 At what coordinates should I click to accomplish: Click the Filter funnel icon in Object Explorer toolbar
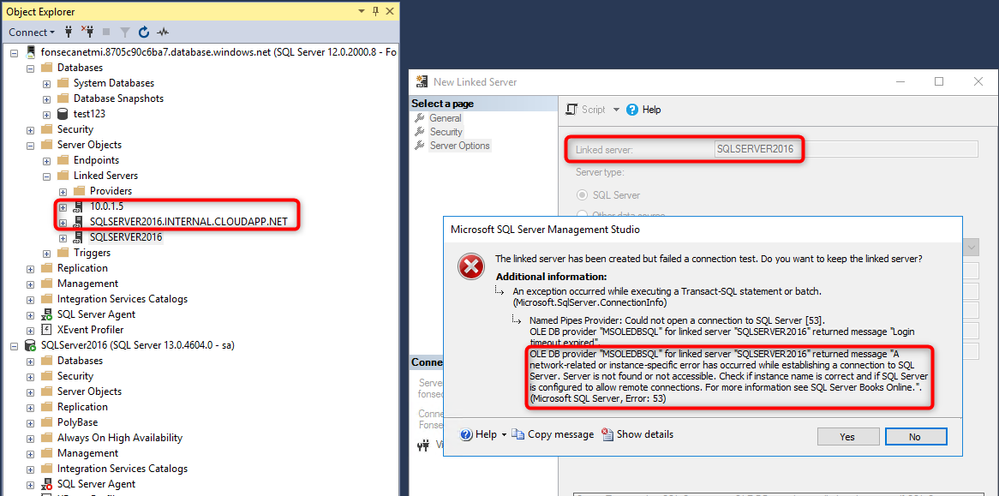125,32
